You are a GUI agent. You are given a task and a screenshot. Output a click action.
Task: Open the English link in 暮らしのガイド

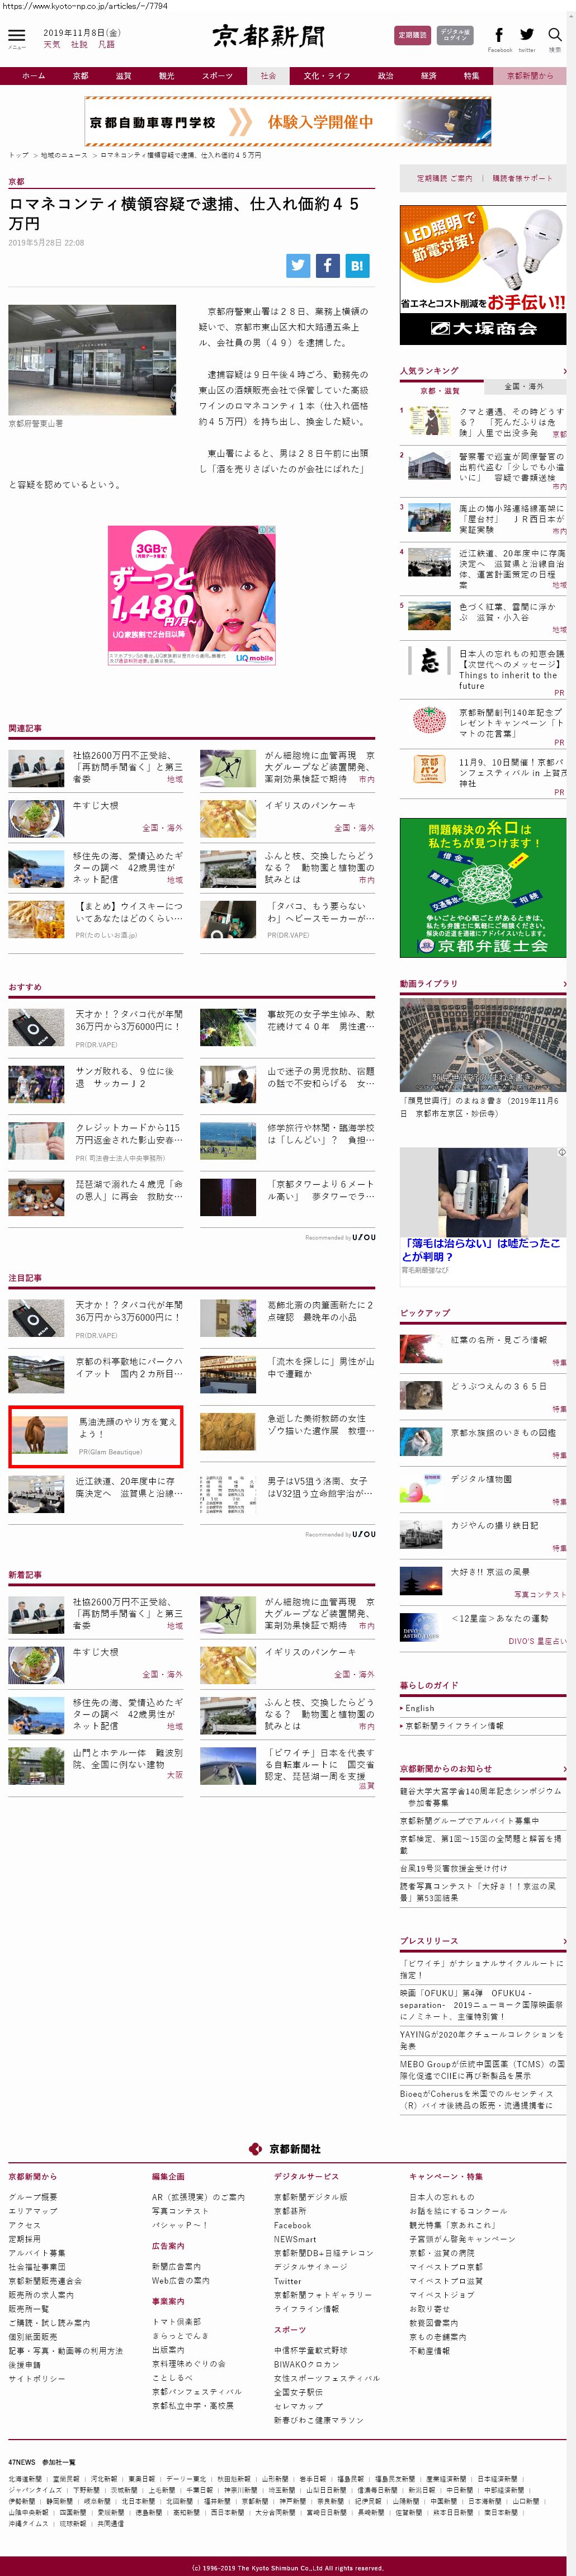pos(420,1709)
